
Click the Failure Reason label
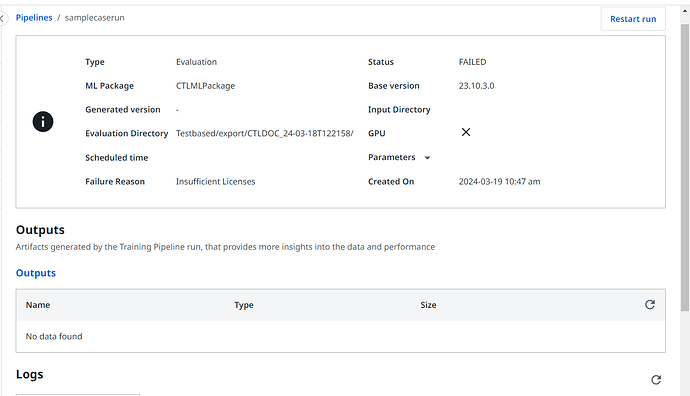click(115, 182)
